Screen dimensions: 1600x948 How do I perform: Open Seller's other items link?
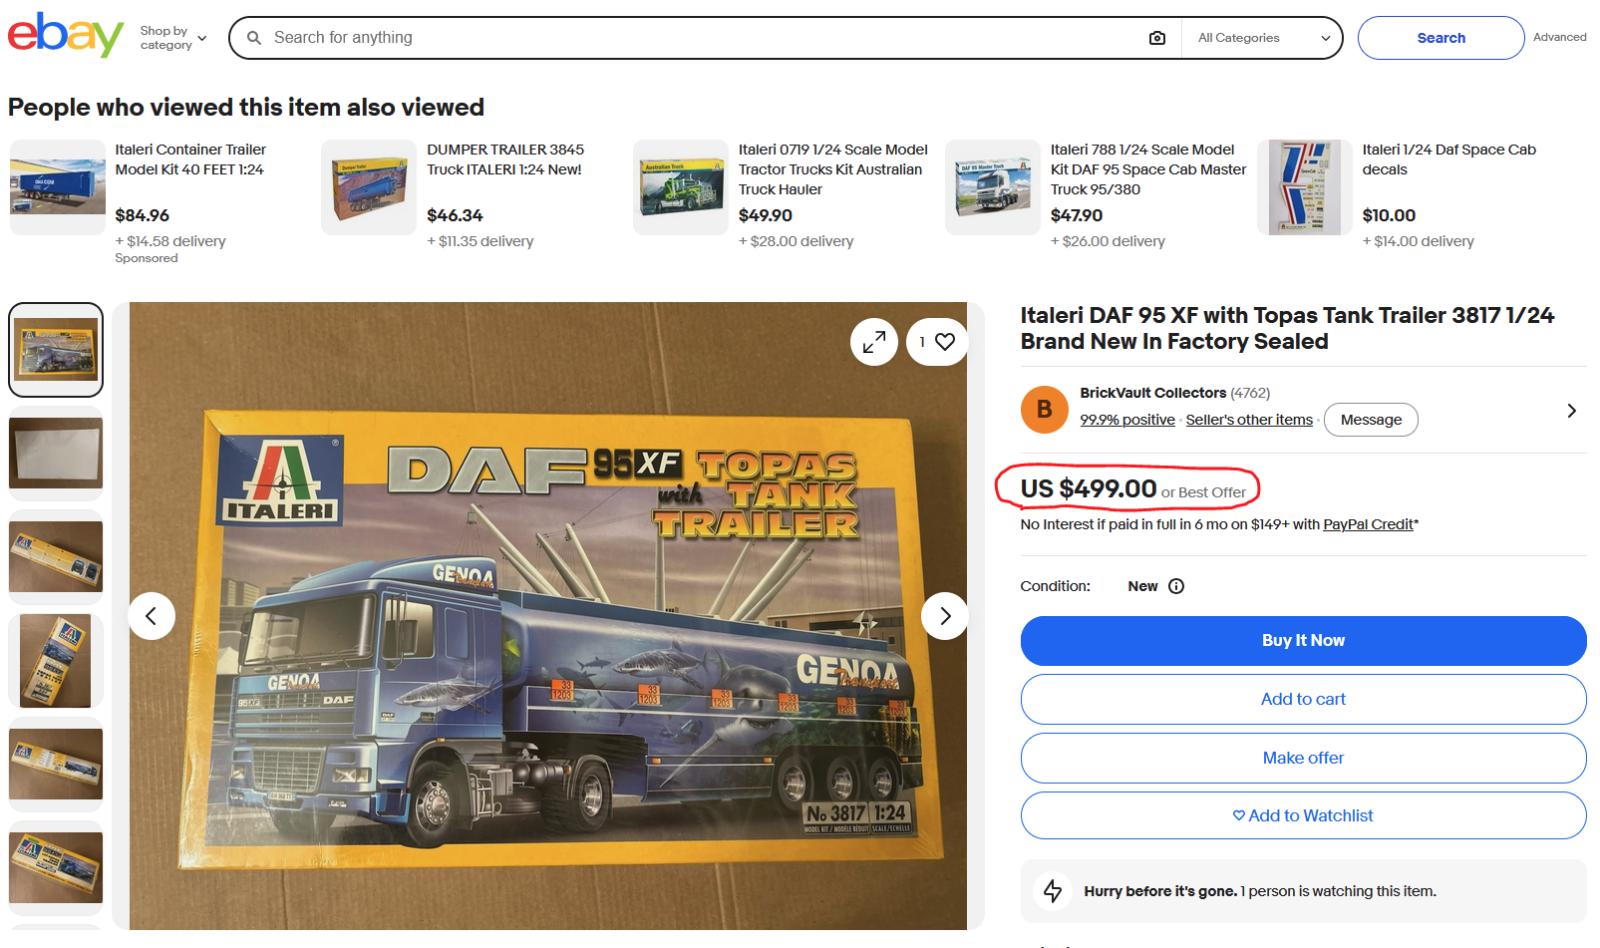pos(1249,420)
